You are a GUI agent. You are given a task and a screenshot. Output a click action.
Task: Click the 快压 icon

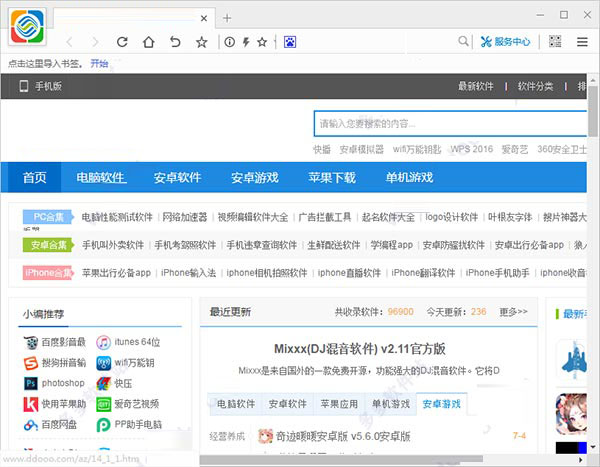click(x=103, y=383)
